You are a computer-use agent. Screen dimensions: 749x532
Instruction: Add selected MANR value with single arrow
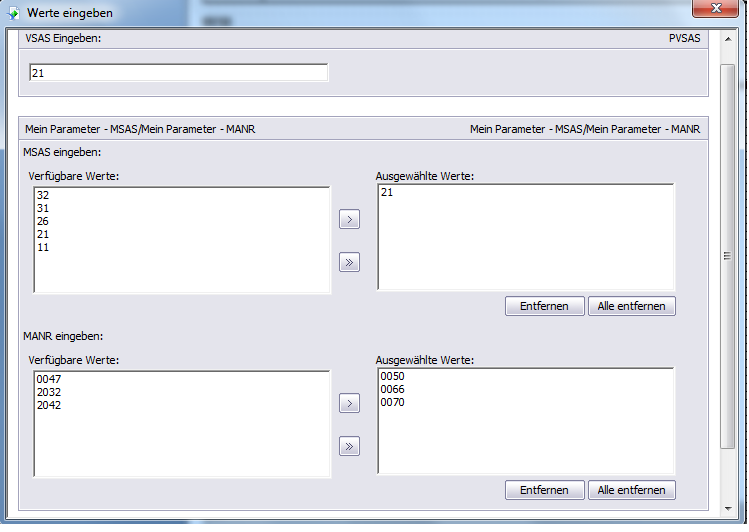(349, 404)
